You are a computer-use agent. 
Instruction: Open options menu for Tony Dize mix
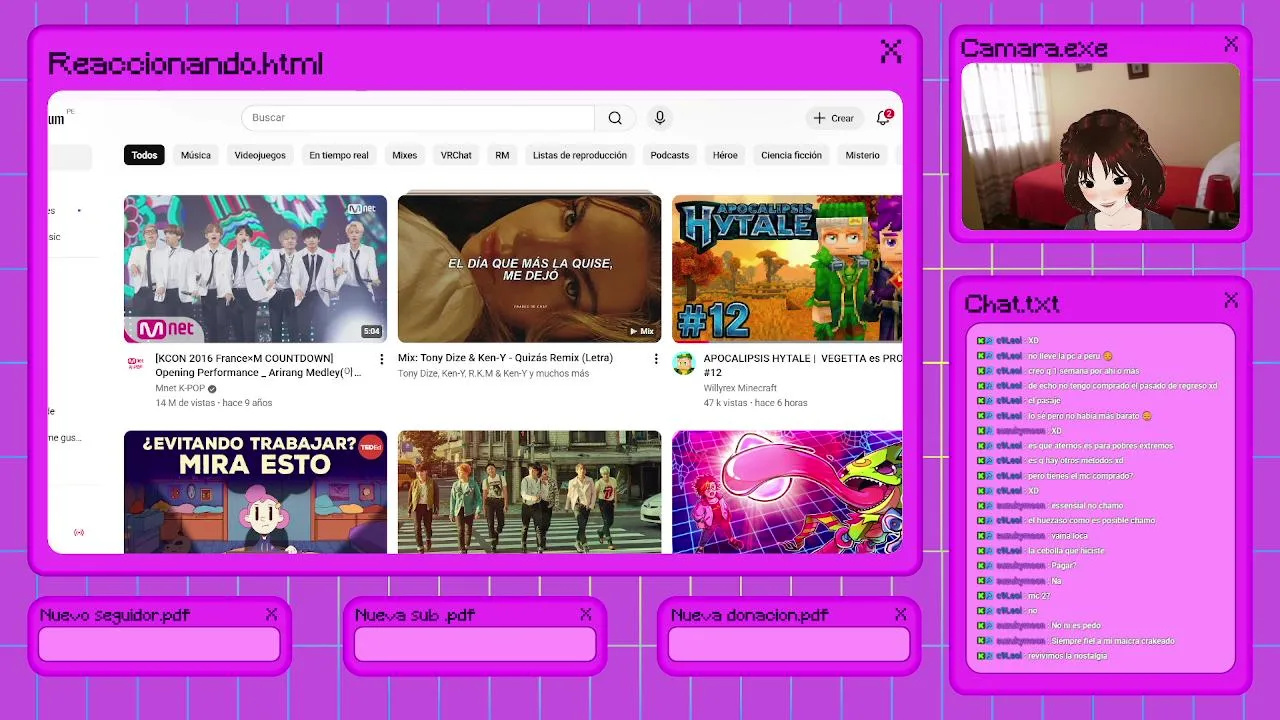656,359
